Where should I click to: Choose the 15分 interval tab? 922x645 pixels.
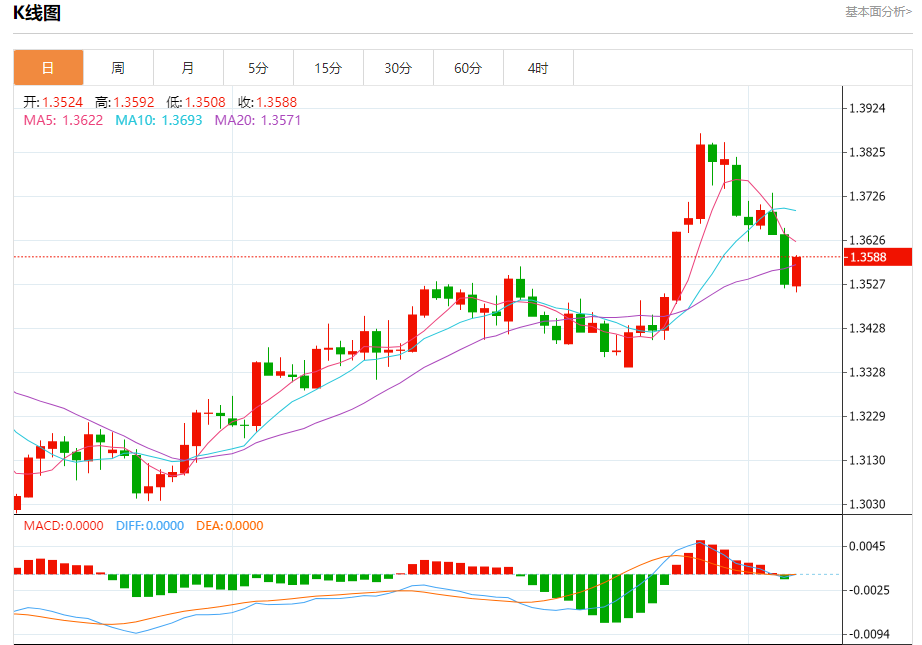pyautogui.click(x=328, y=68)
